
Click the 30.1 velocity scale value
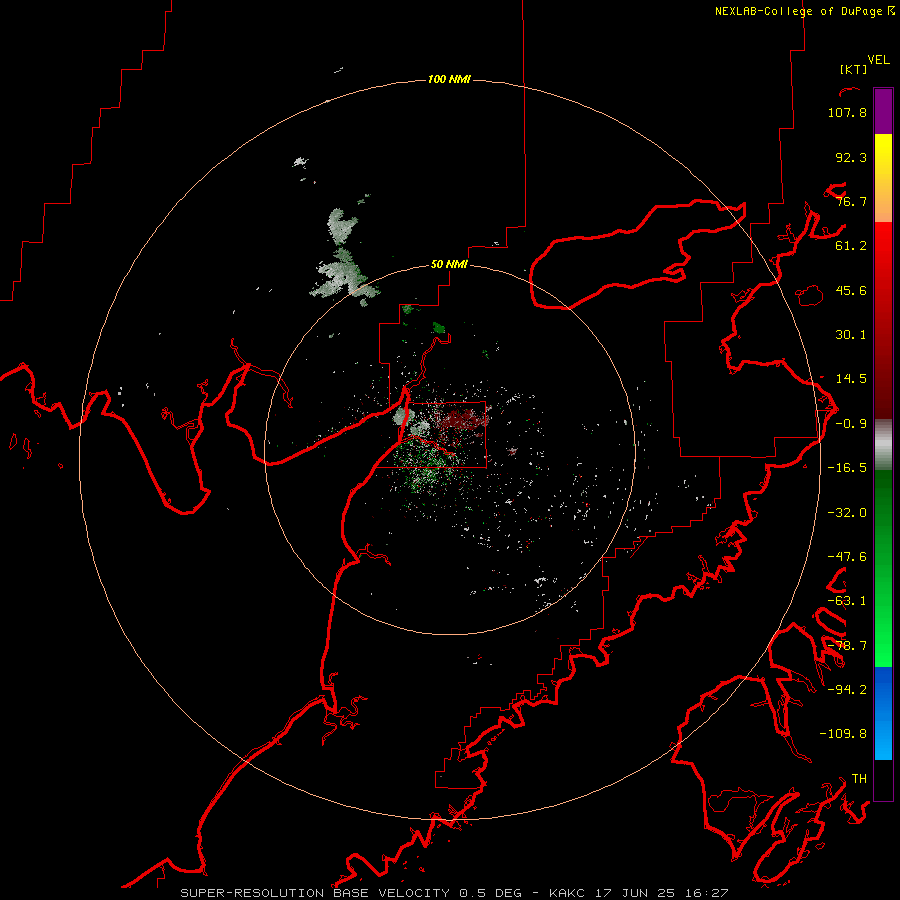pyautogui.click(x=851, y=335)
